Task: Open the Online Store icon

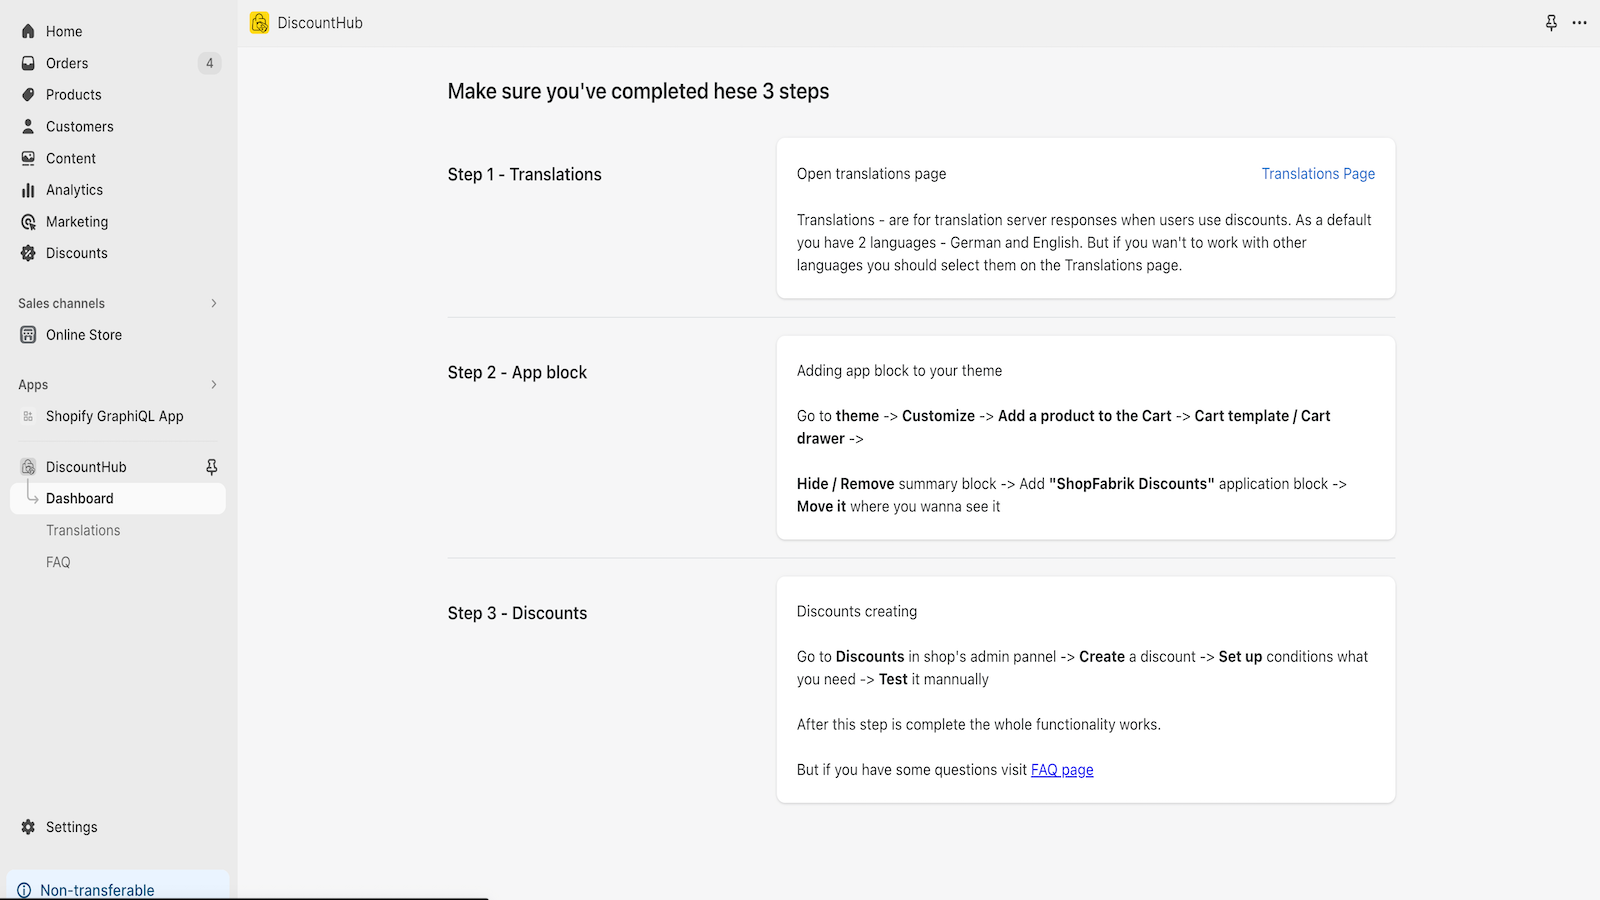Action: pyautogui.click(x=28, y=335)
